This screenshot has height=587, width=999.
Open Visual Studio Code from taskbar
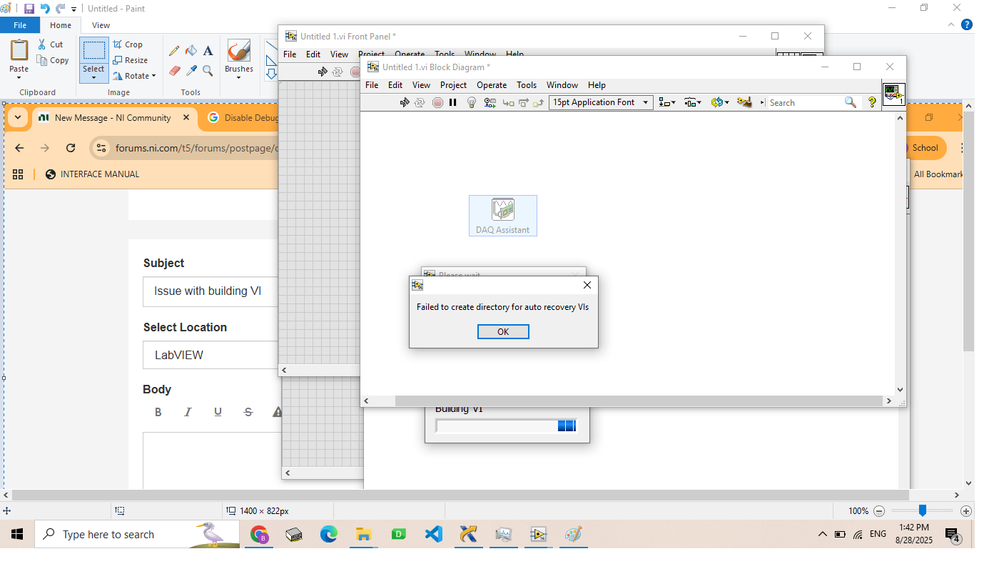434,534
